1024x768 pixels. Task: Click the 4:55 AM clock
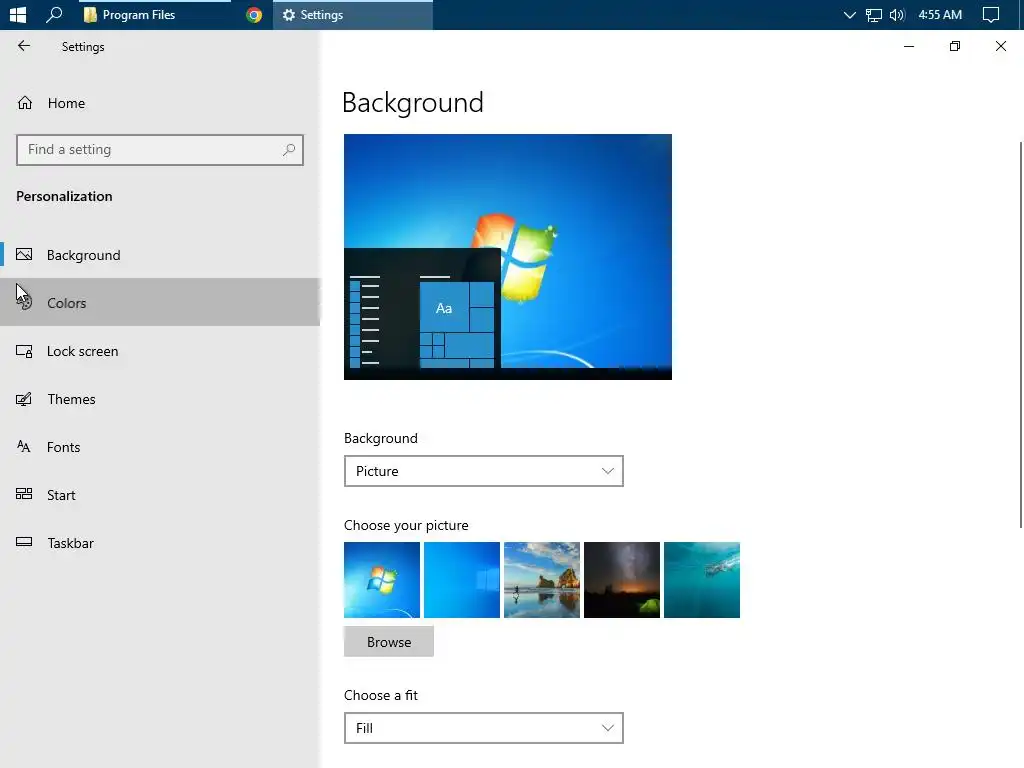tap(940, 14)
